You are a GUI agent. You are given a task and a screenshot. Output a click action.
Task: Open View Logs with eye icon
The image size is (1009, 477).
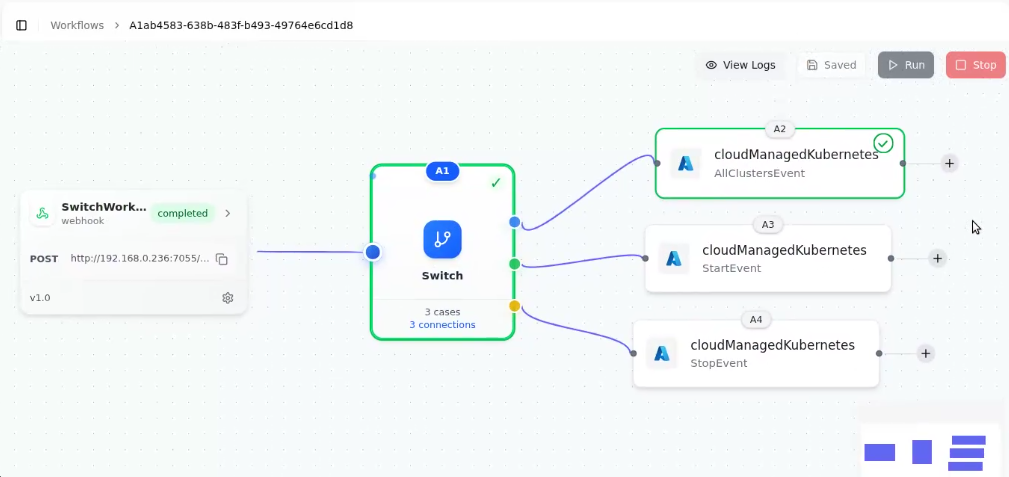pyautogui.click(x=741, y=65)
